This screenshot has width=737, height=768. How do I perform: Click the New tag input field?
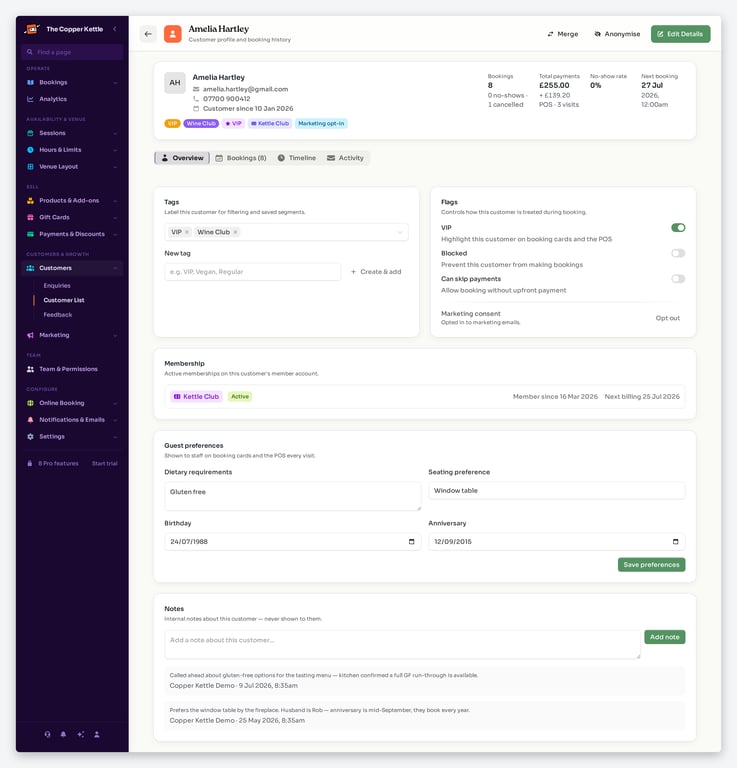pyautogui.click(x=253, y=272)
